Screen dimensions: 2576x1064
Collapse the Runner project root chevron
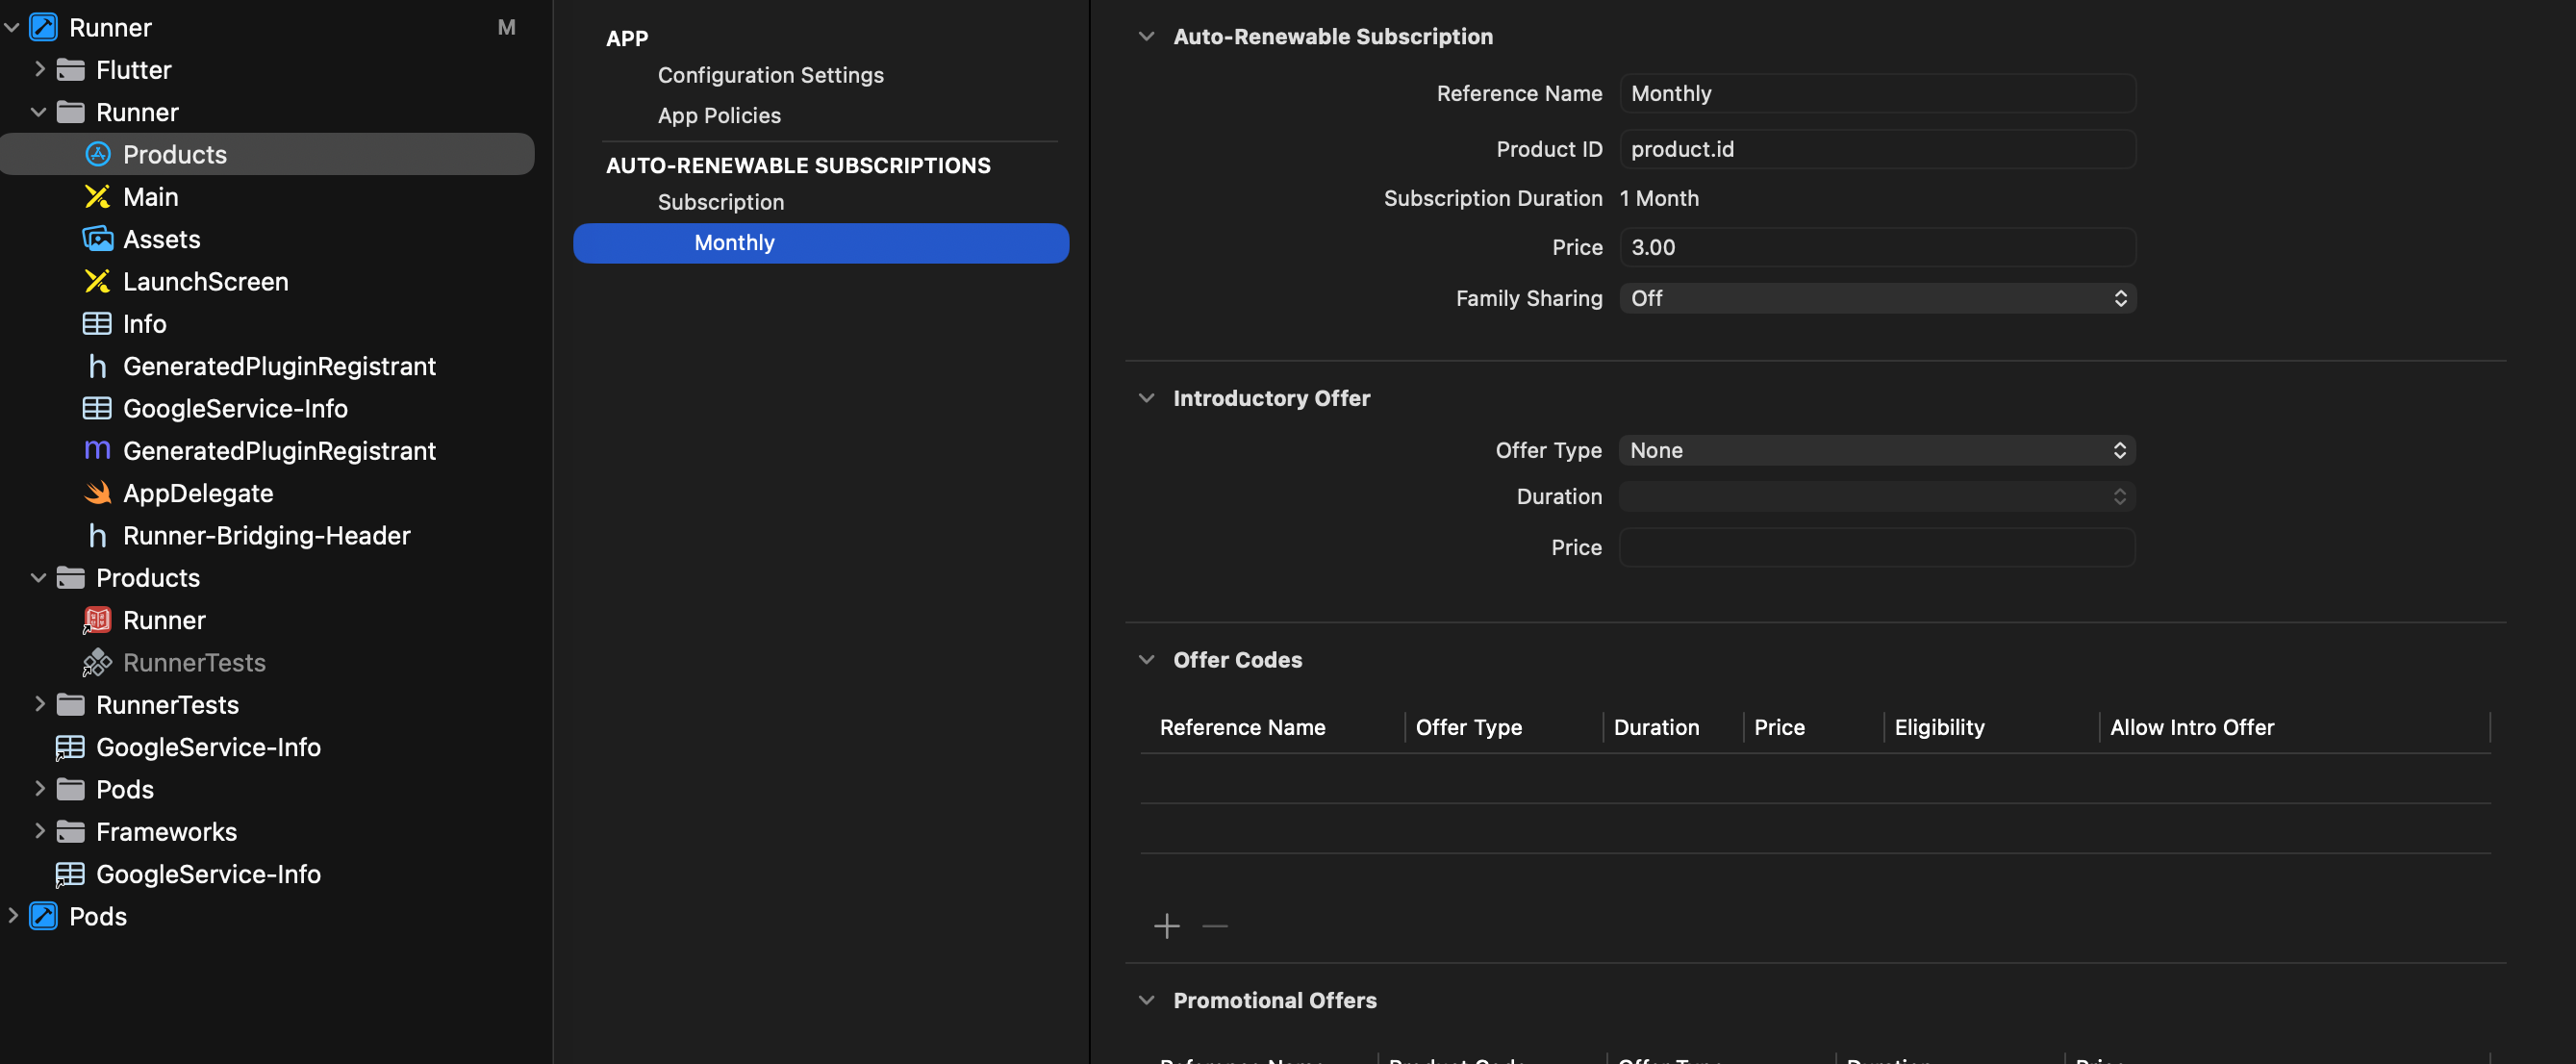pyautogui.click(x=12, y=27)
